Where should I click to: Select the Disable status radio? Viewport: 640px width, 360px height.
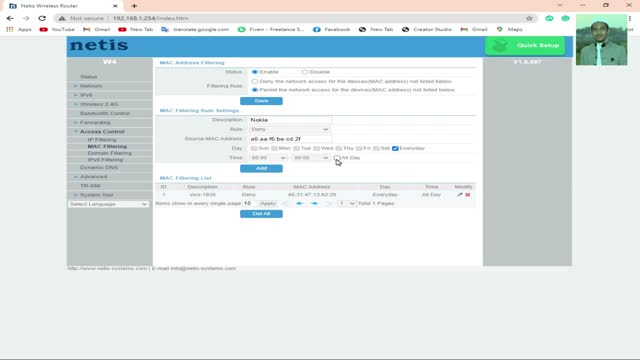pos(304,72)
